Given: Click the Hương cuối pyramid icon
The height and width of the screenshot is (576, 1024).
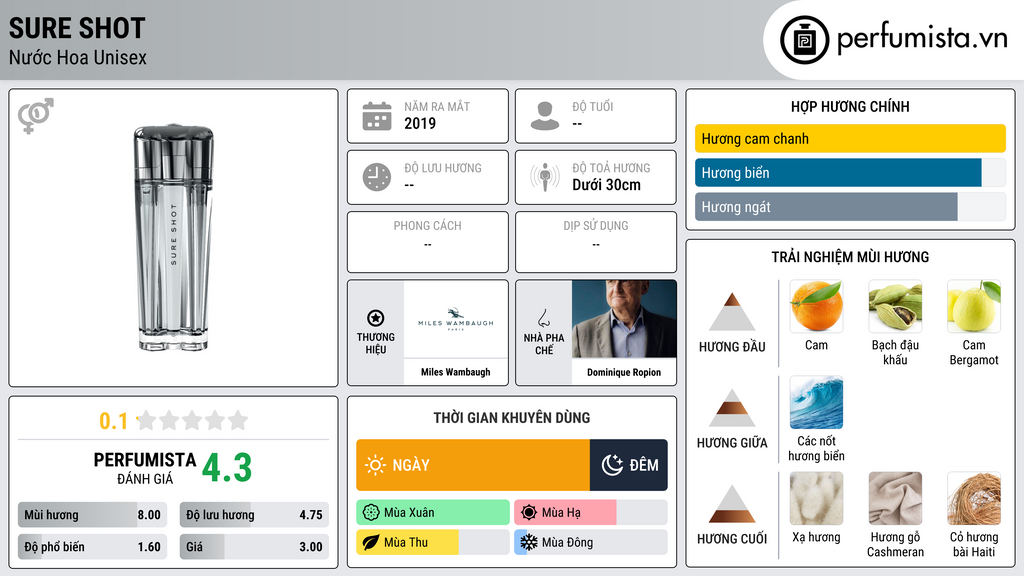Looking at the screenshot, I should tap(732, 504).
